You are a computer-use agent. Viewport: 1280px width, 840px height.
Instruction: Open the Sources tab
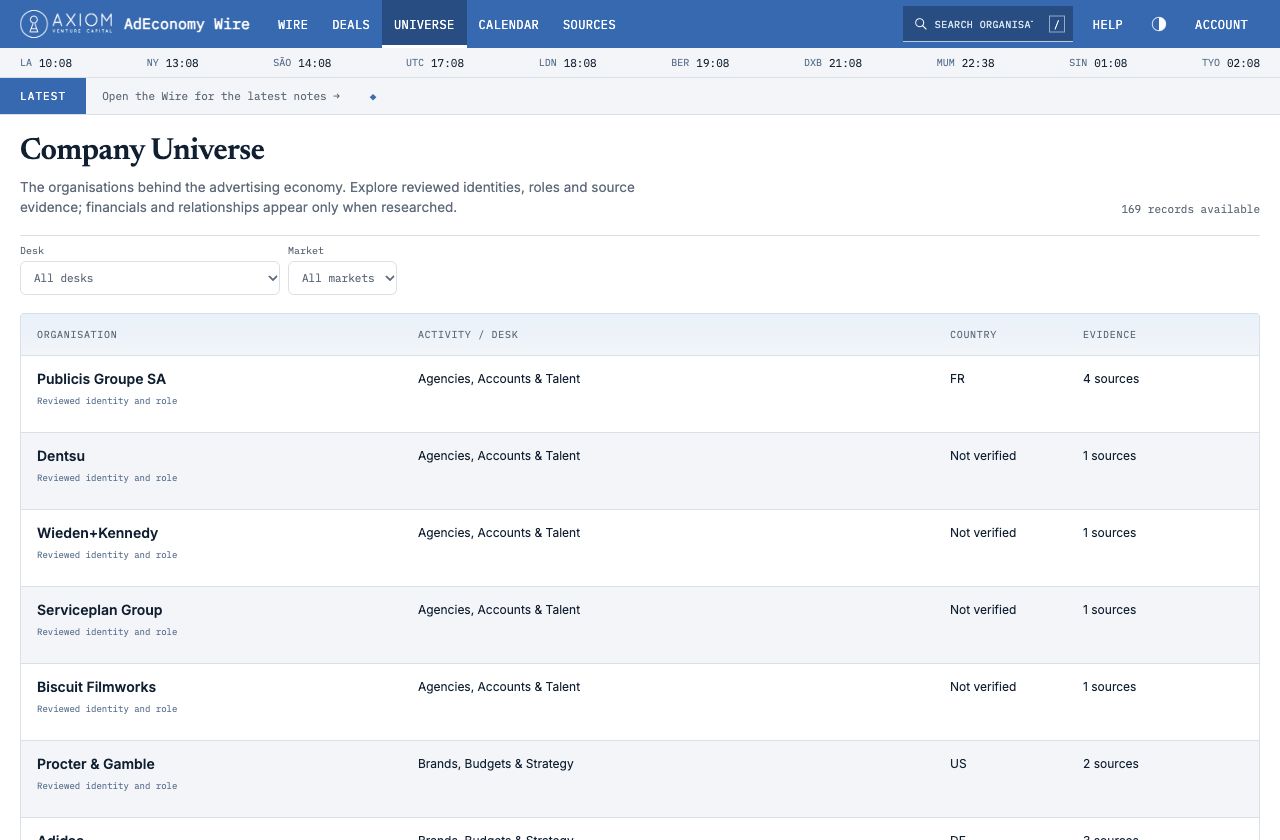click(x=589, y=24)
